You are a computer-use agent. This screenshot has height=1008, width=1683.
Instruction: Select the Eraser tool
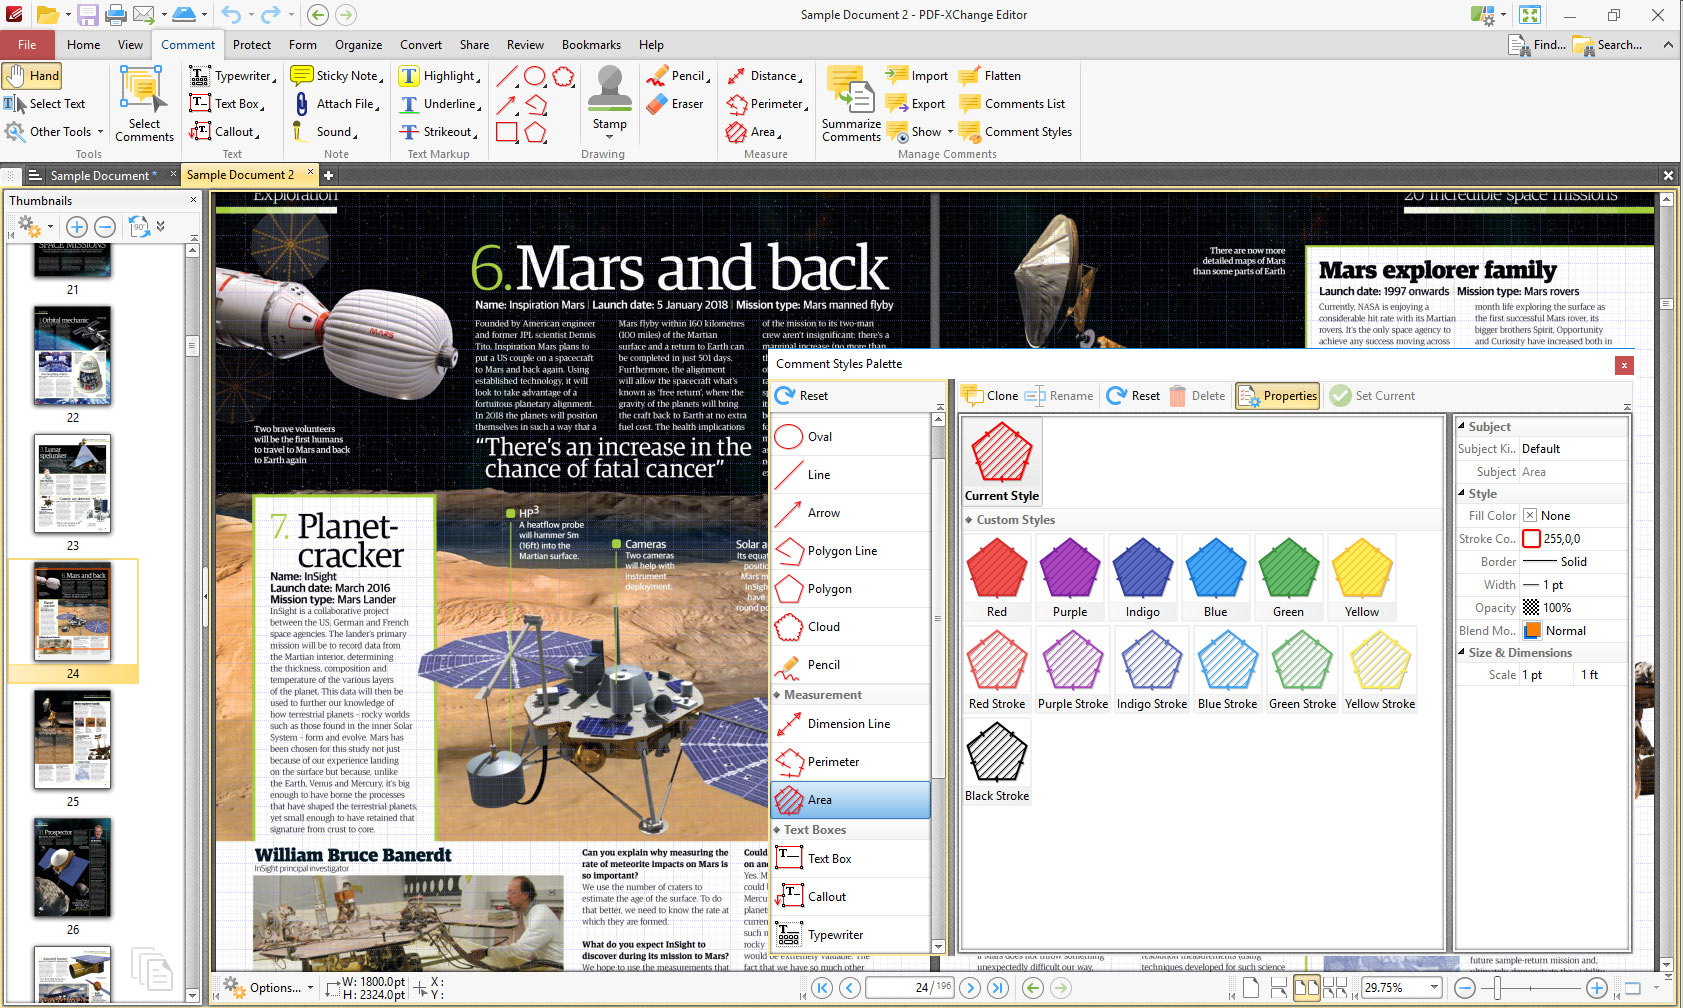(675, 104)
